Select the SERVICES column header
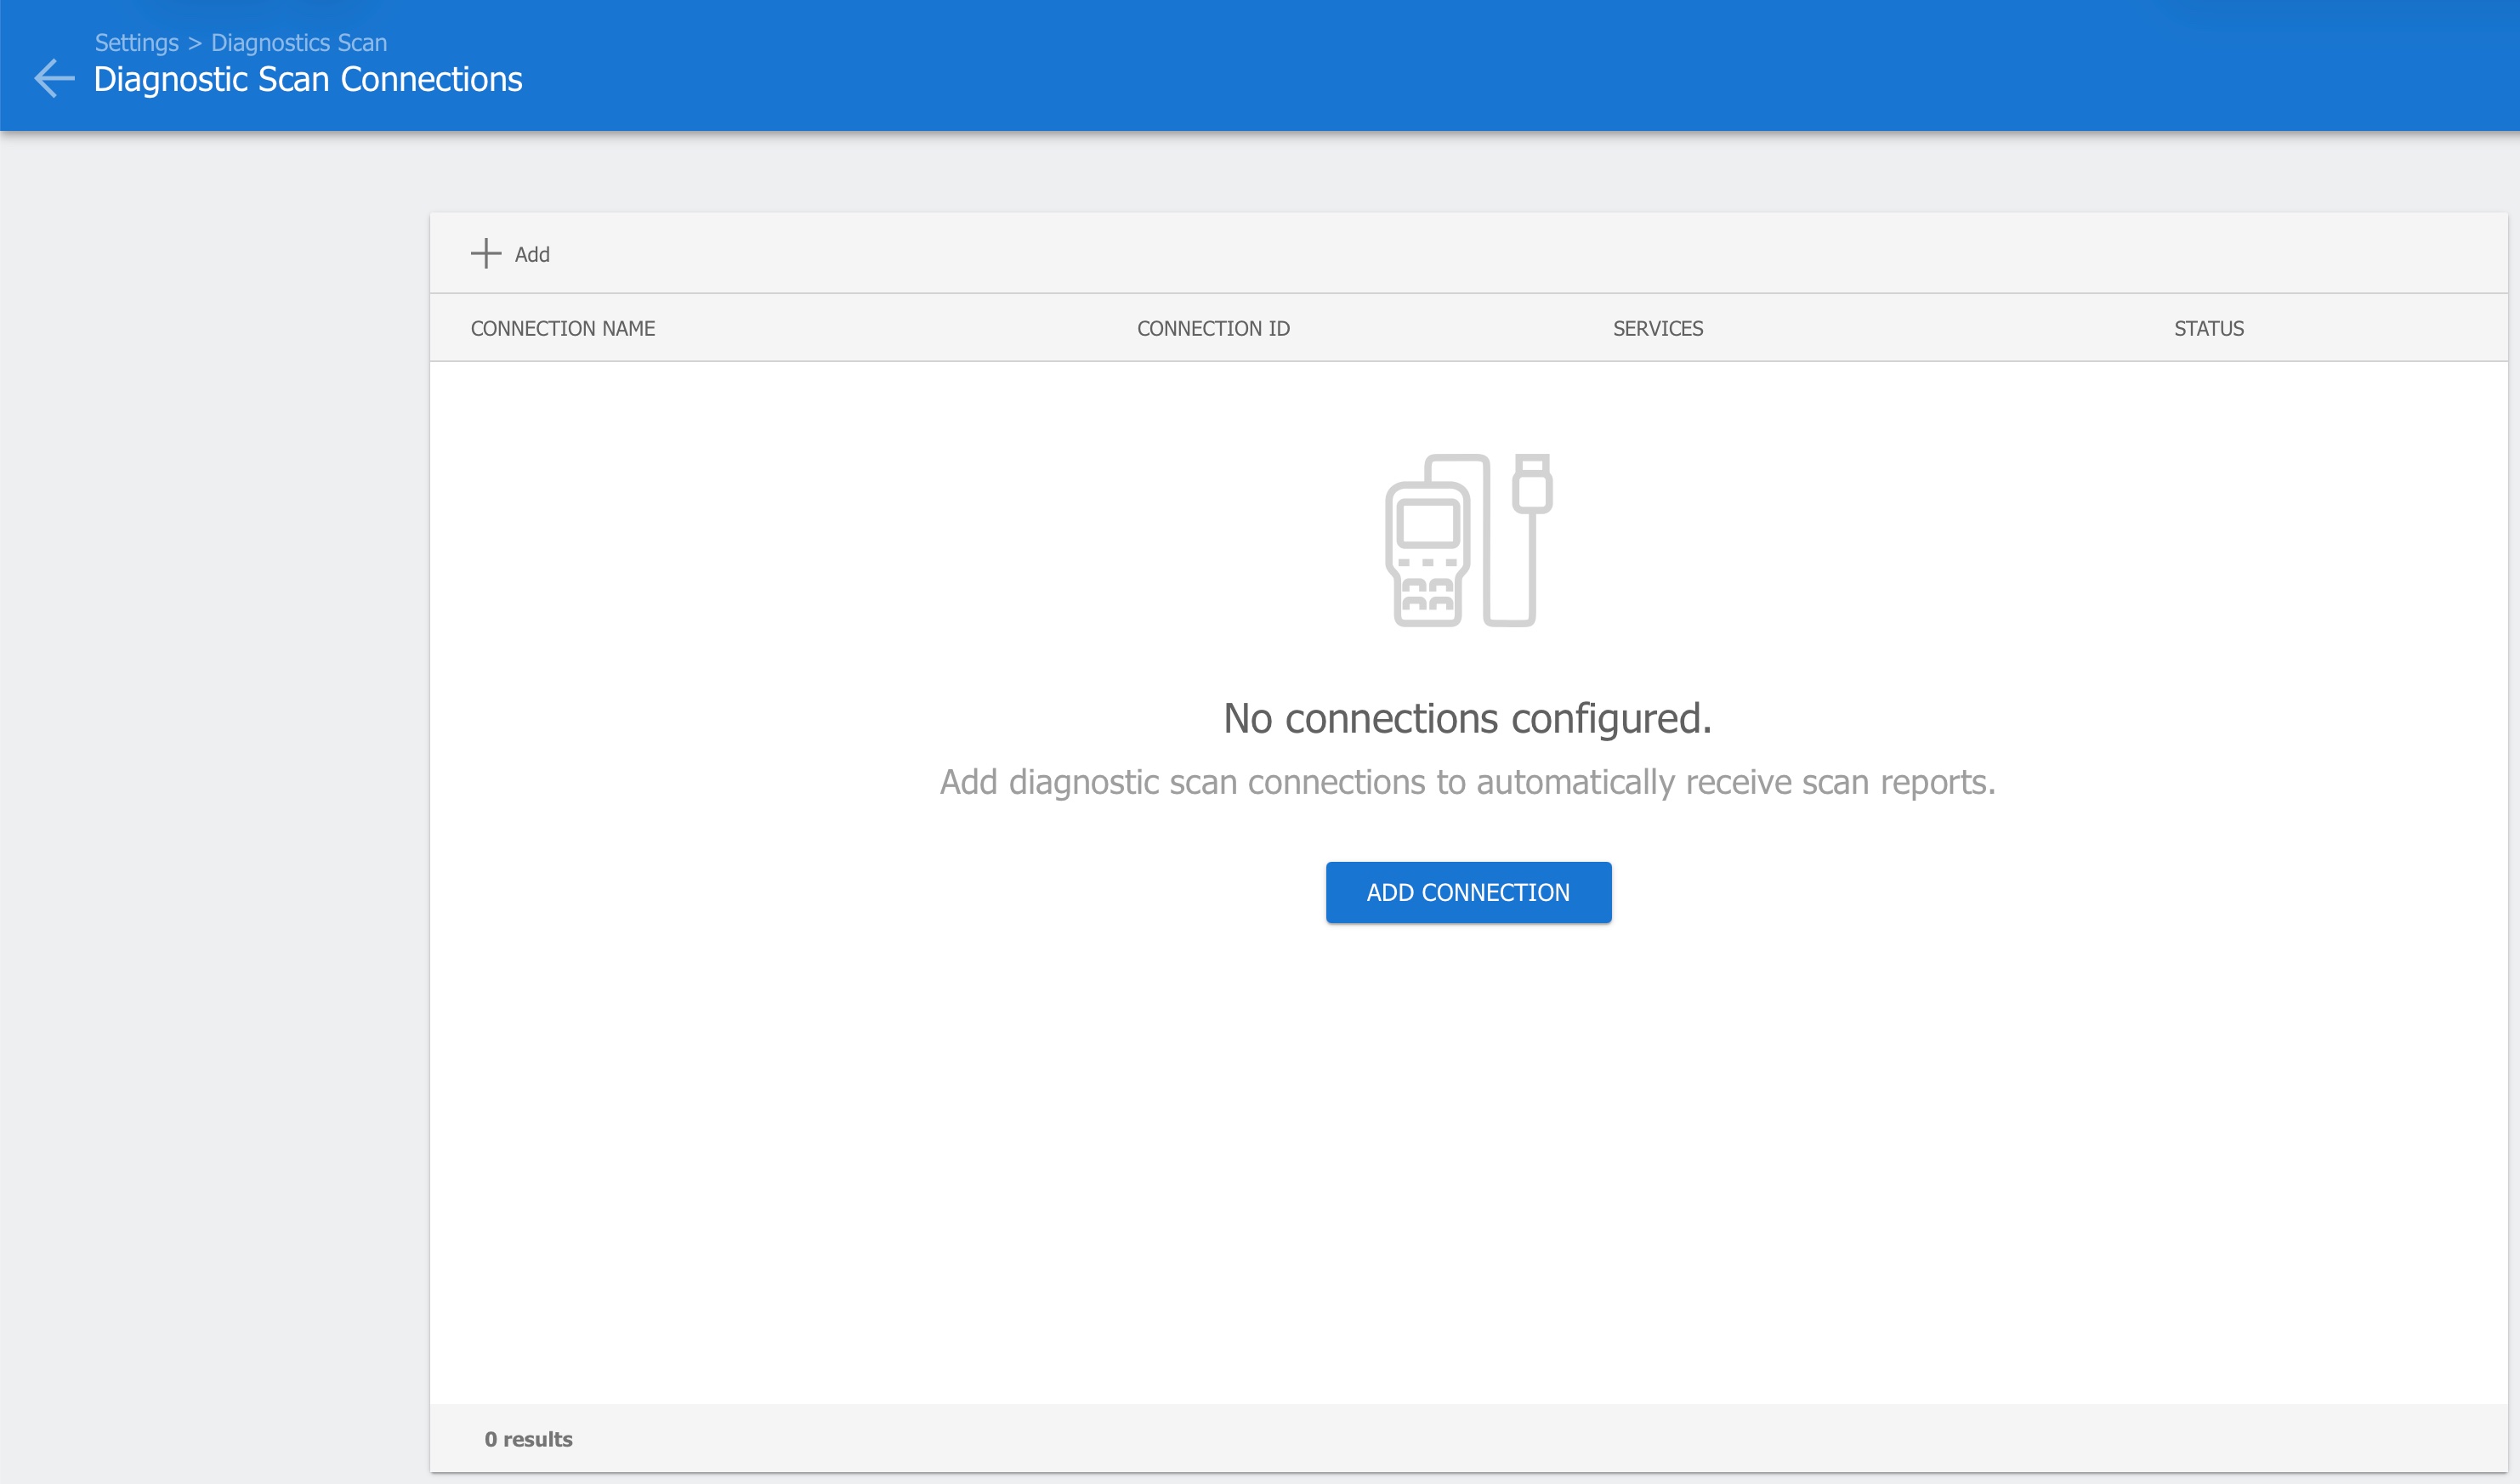Image resolution: width=2520 pixels, height=1484 pixels. pyautogui.click(x=1658, y=328)
